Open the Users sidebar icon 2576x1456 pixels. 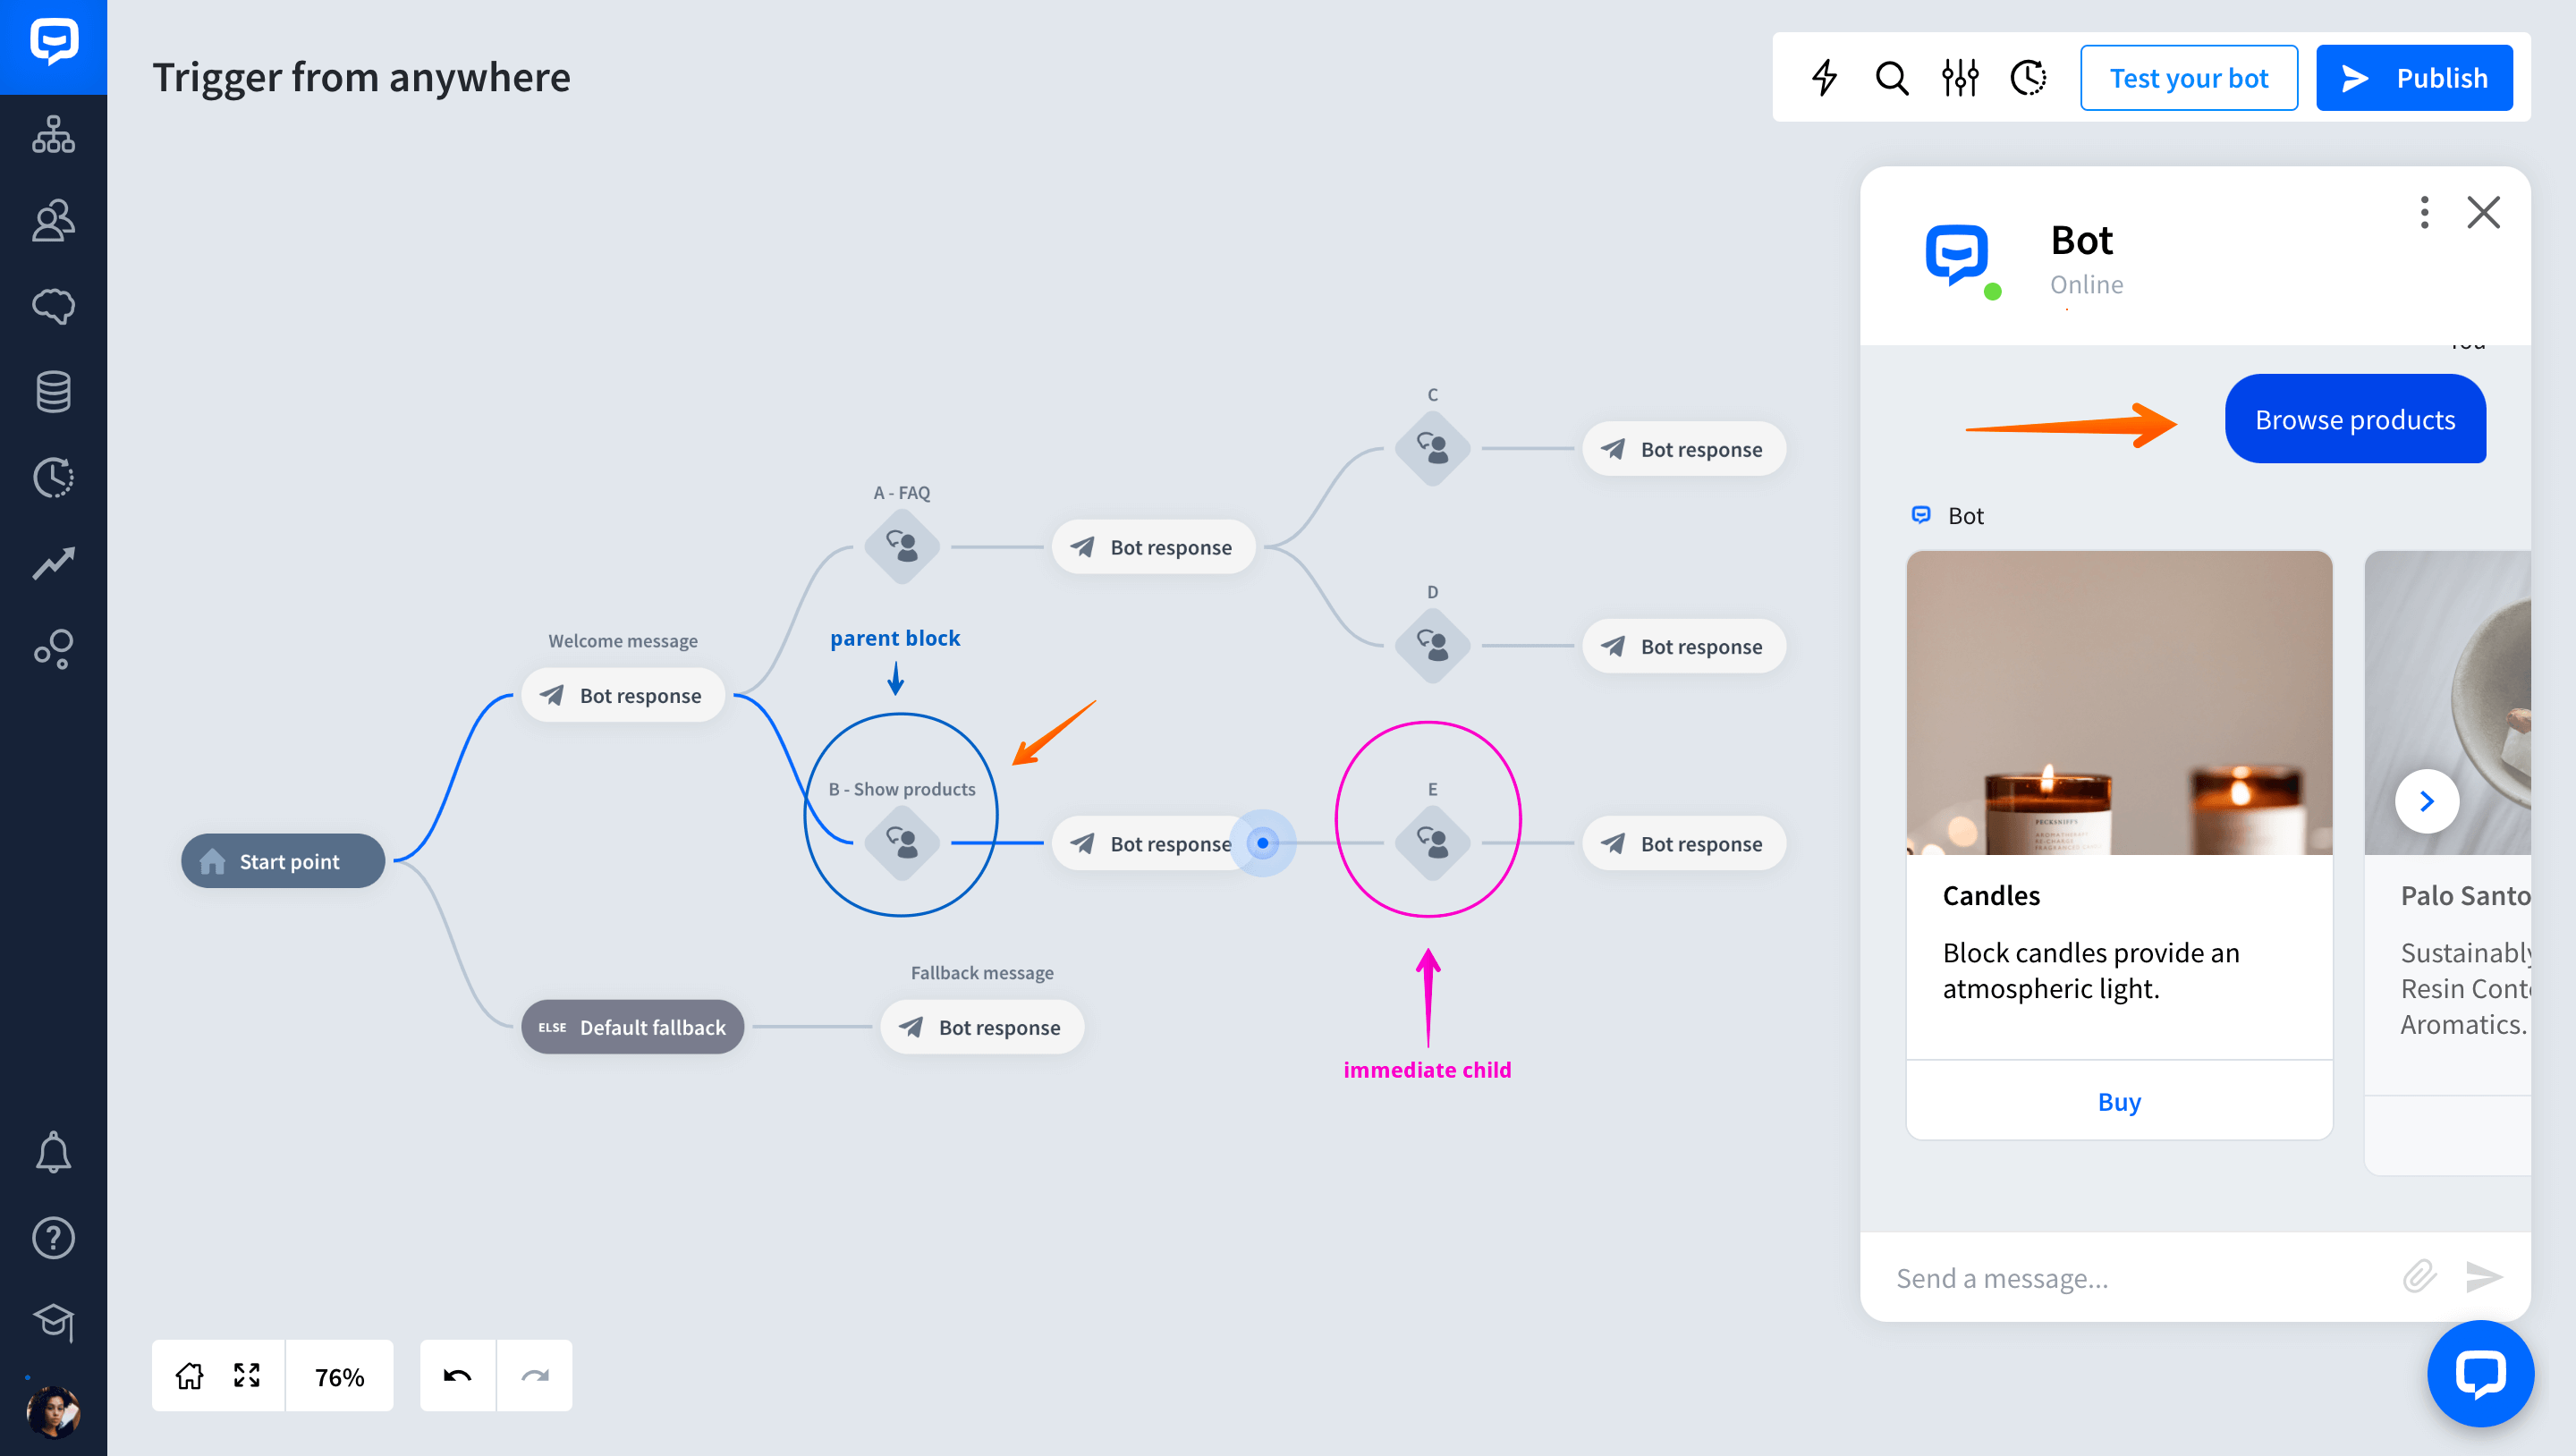tap(53, 220)
